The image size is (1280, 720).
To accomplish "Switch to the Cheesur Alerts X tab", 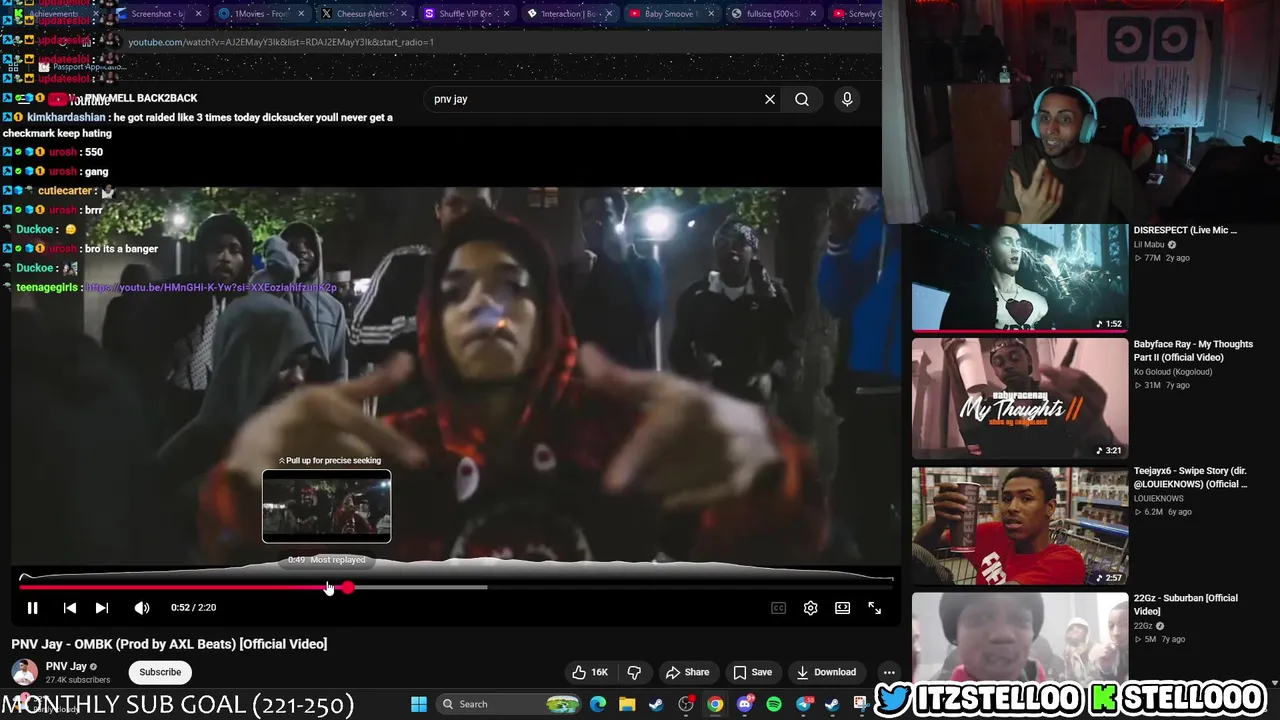I will click(x=362, y=14).
